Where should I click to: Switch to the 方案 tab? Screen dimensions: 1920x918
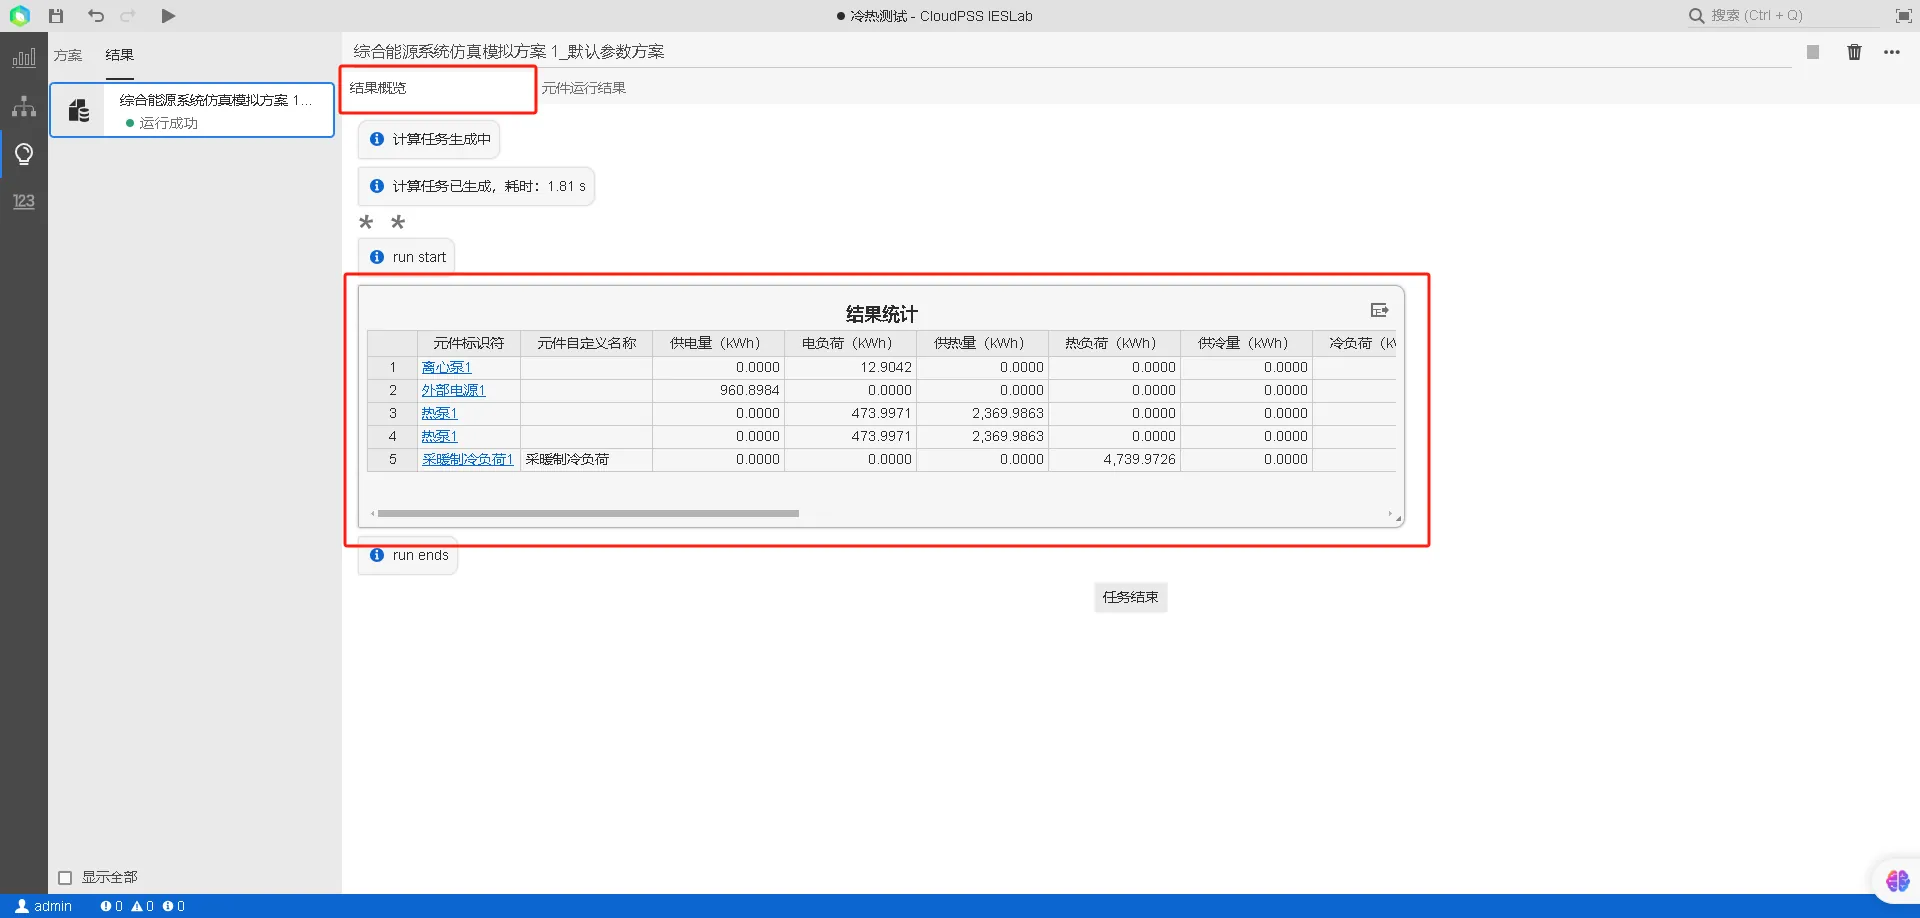[x=68, y=55]
